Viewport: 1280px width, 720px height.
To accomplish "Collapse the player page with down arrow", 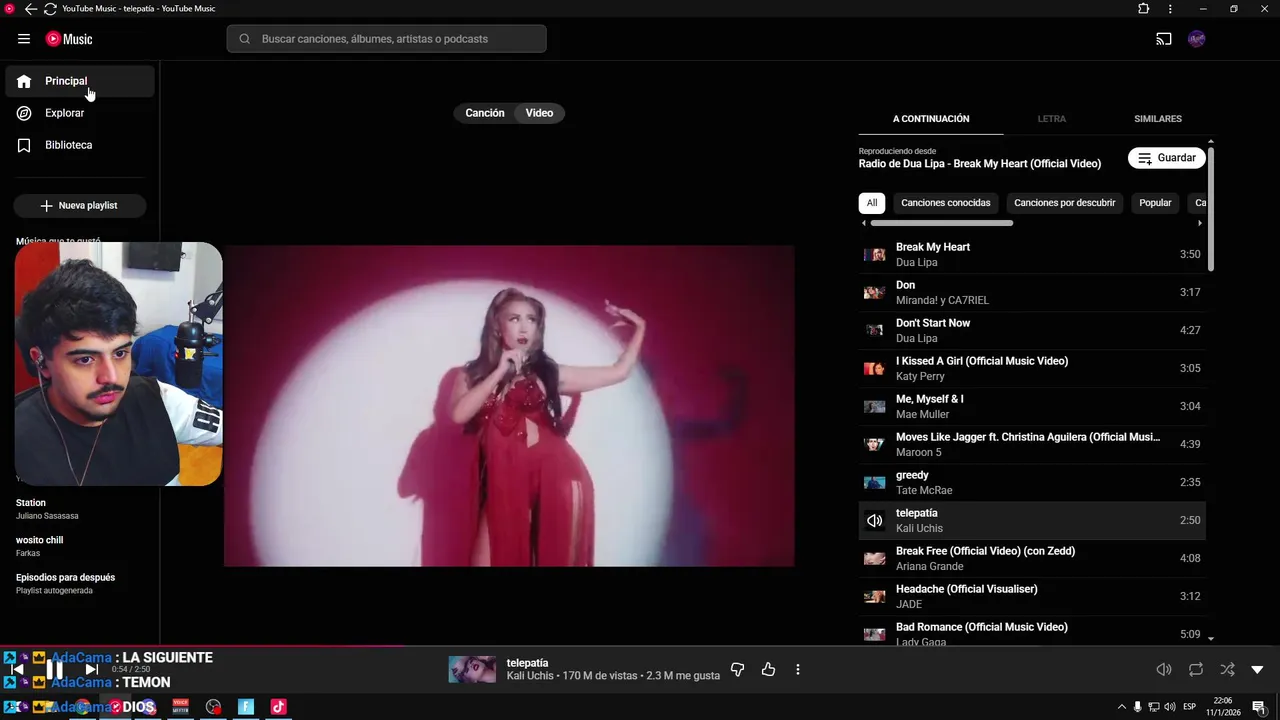I will coord(1258,669).
